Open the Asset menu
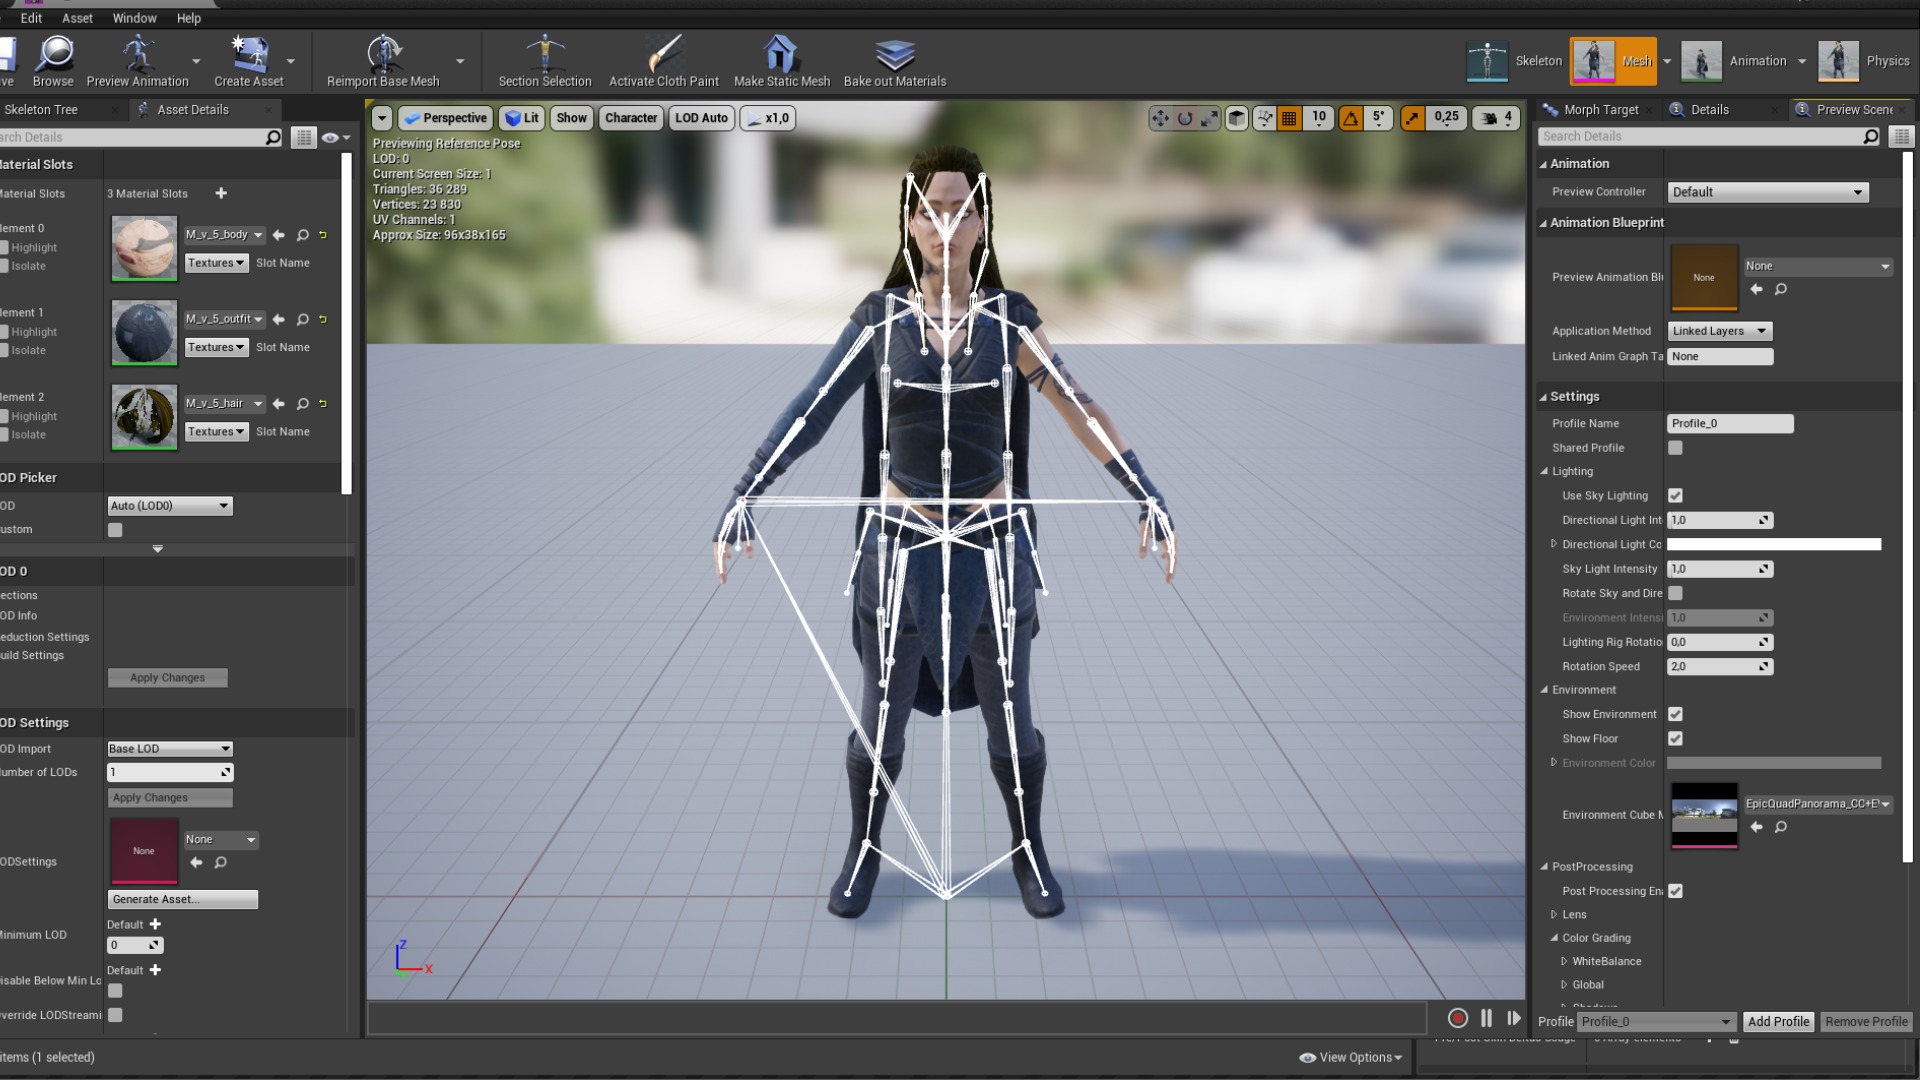1920x1080 pixels. point(77,18)
